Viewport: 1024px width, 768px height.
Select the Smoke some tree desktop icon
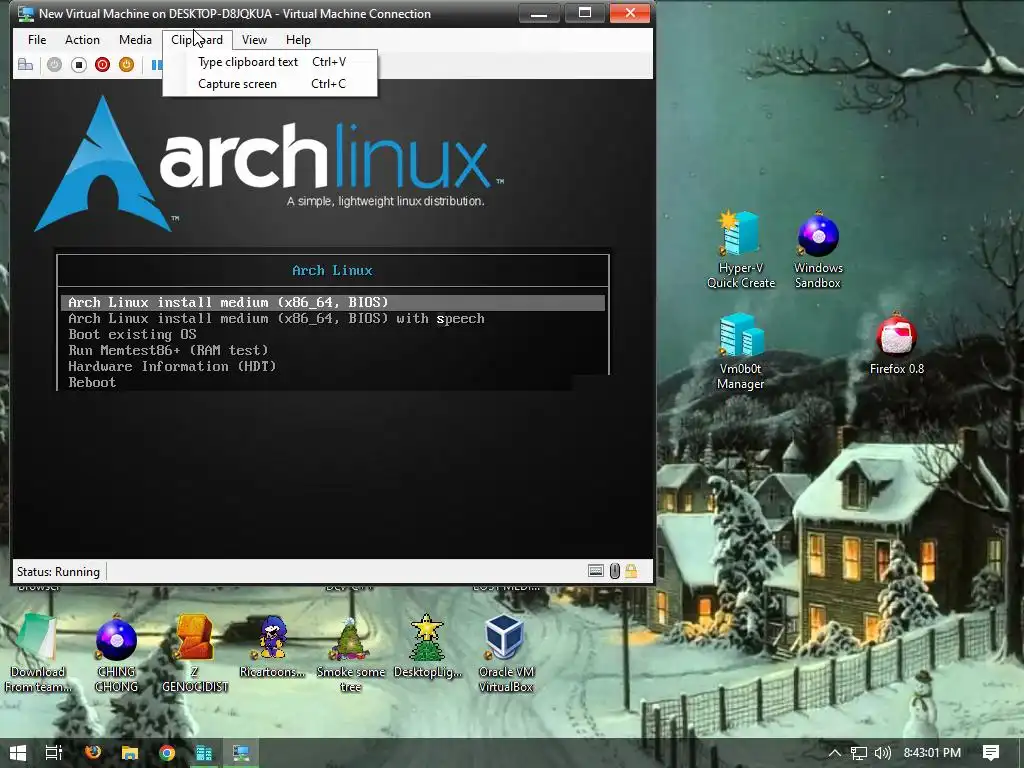[351, 652]
